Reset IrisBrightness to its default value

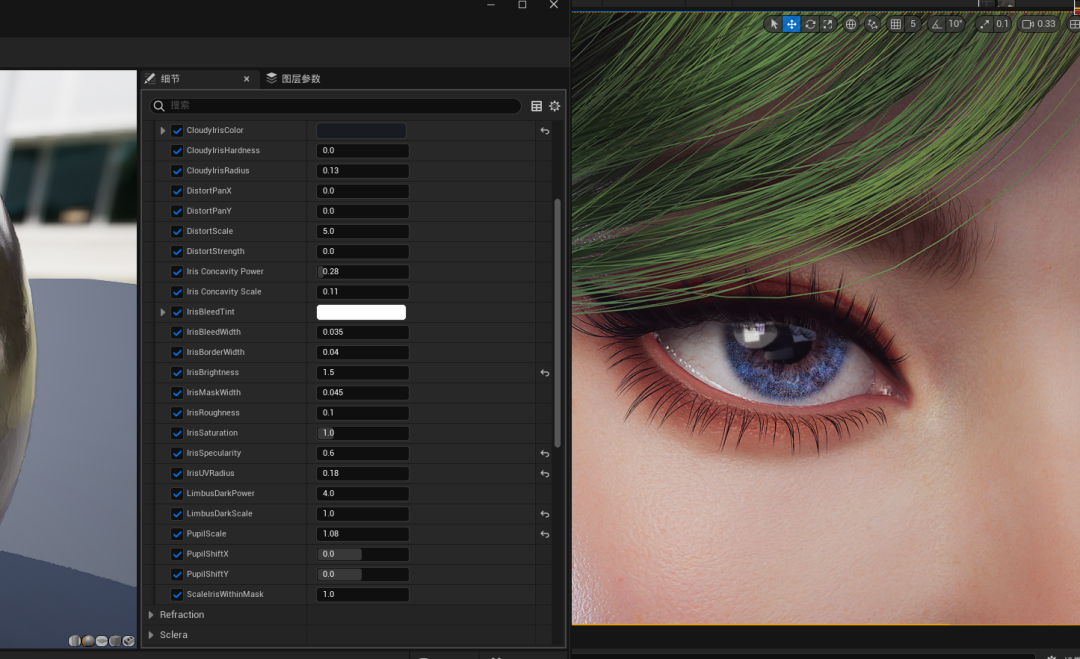(x=545, y=373)
